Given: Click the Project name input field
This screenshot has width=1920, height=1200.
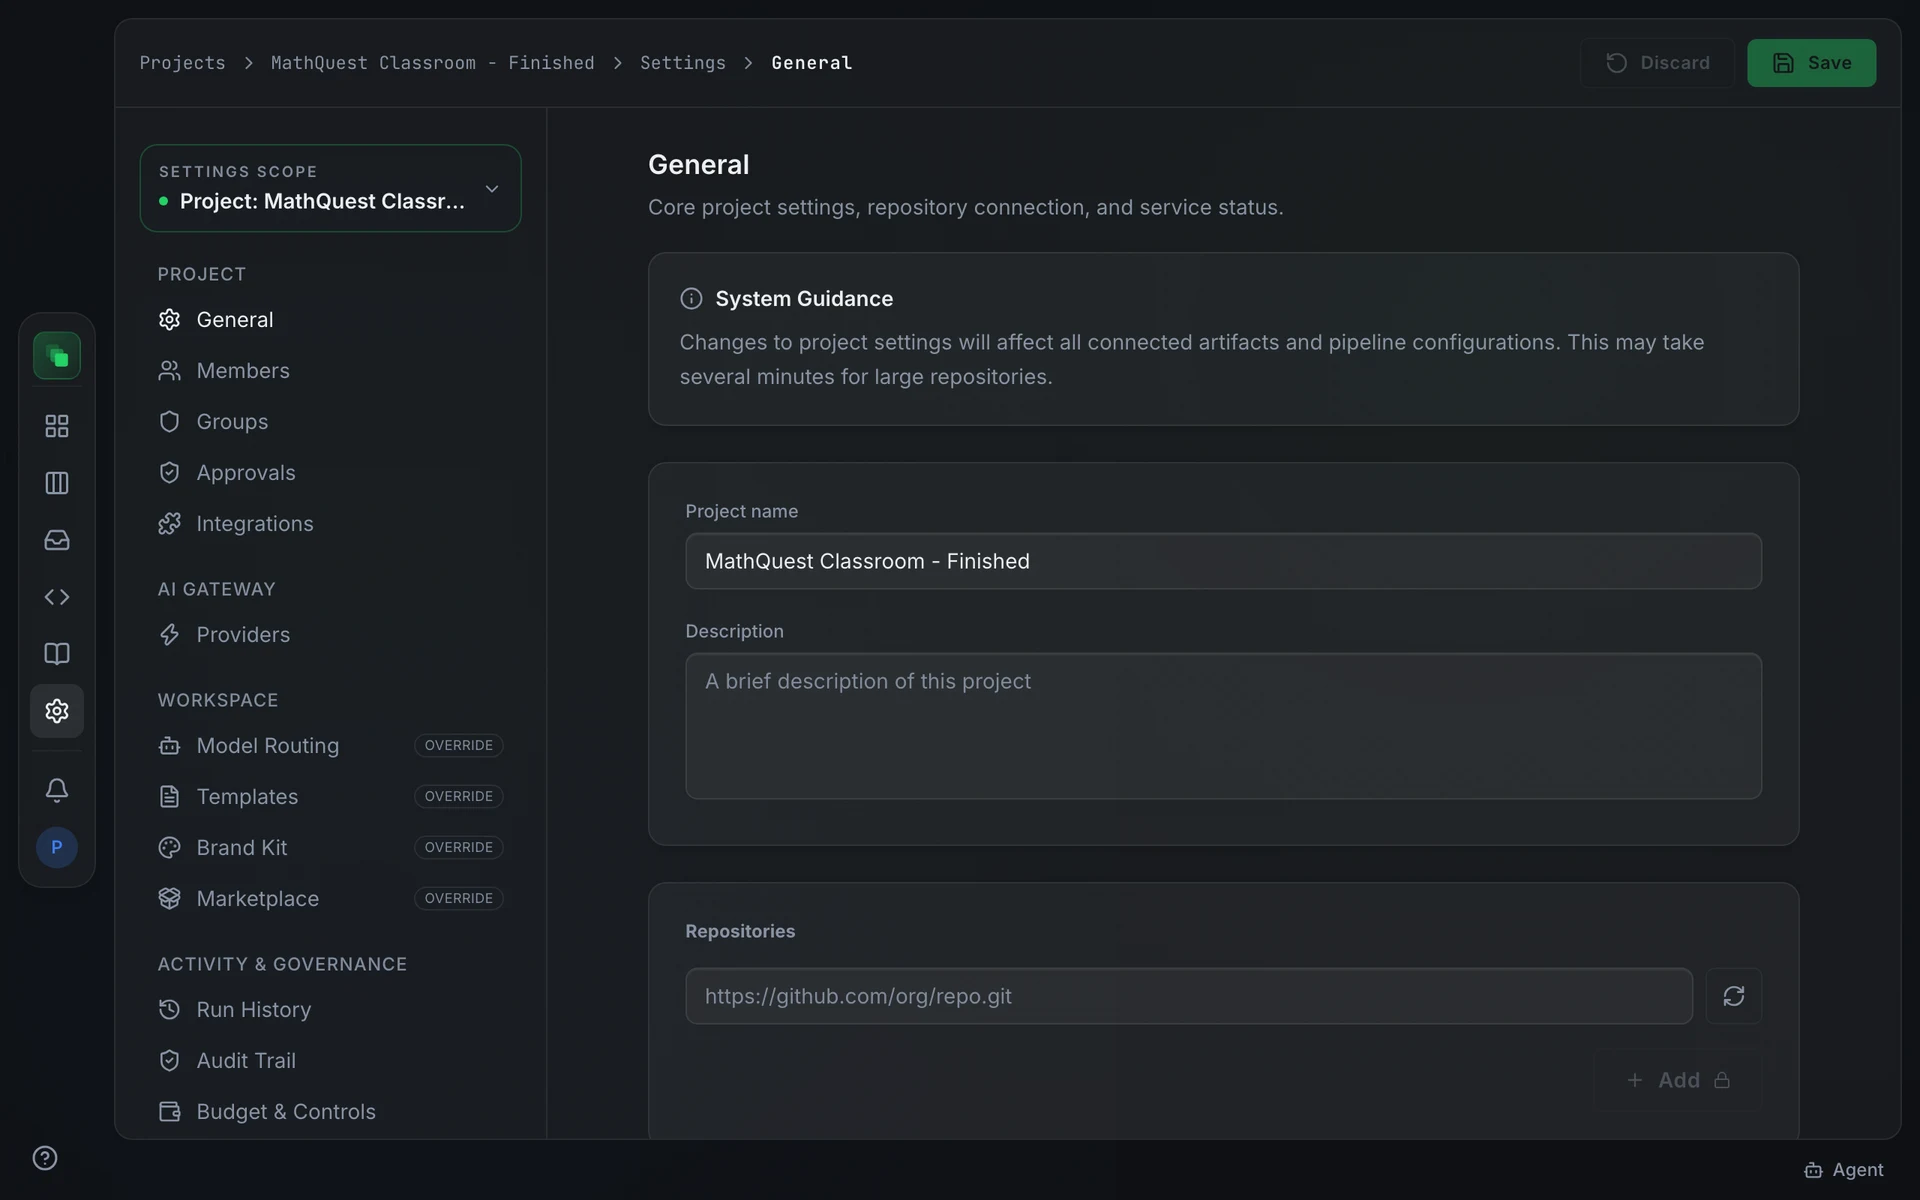Looking at the screenshot, I should point(1223,561).
